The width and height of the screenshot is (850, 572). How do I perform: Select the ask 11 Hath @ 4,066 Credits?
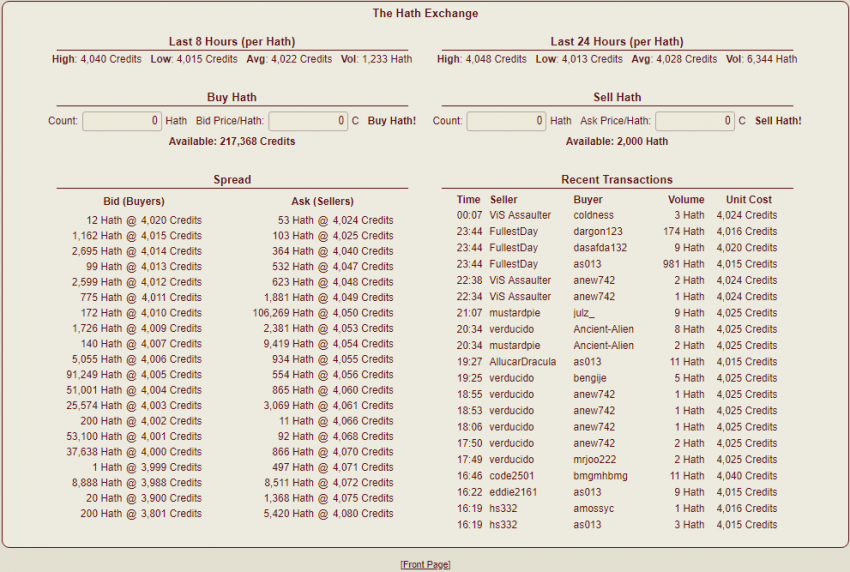click(336, 421)
